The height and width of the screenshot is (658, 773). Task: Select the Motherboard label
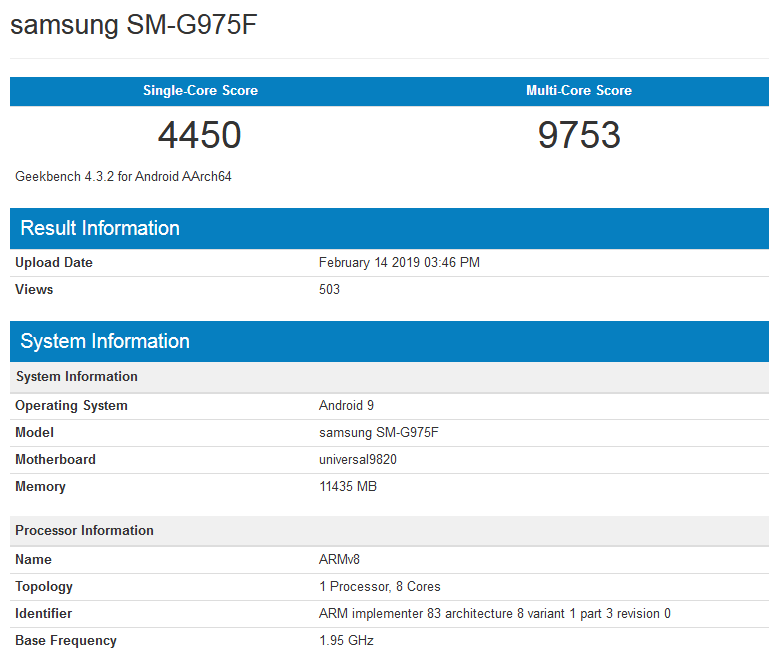coord(55,459)
